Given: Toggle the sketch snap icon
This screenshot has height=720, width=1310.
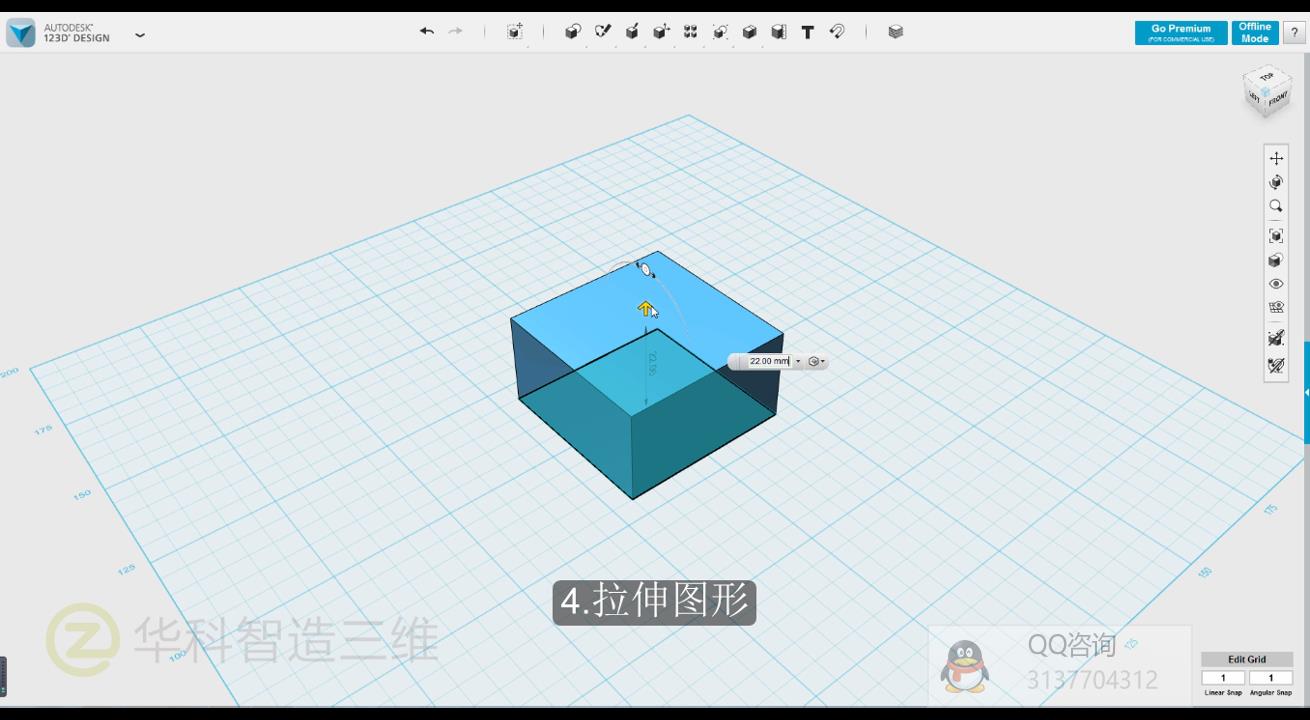Looking at the screenshot, I should click(1276, 338).
